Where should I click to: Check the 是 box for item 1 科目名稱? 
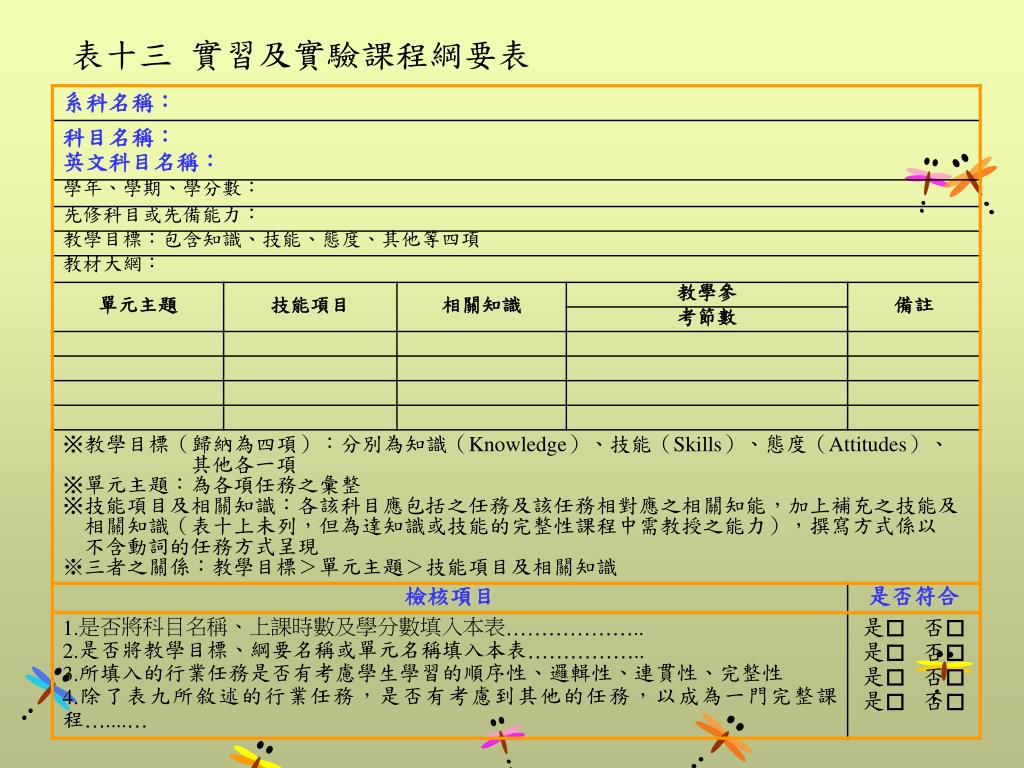tap(895, 628)
